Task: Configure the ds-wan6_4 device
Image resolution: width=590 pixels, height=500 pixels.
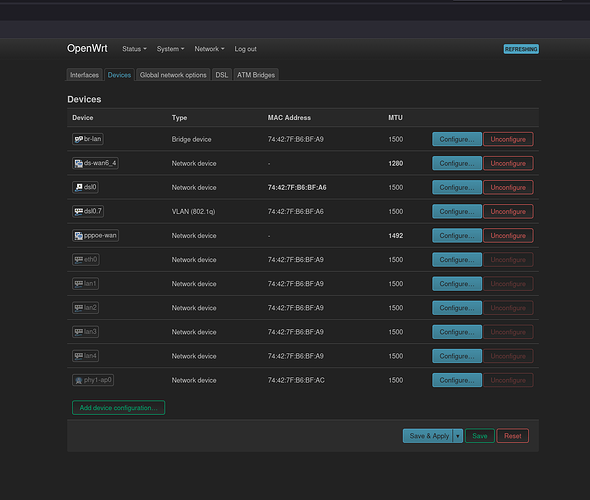Action: click(x=457, y=163)
